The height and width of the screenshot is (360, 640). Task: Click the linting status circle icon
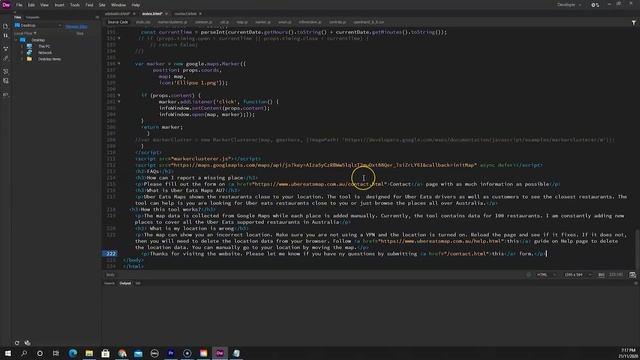(x=529, y=275)
